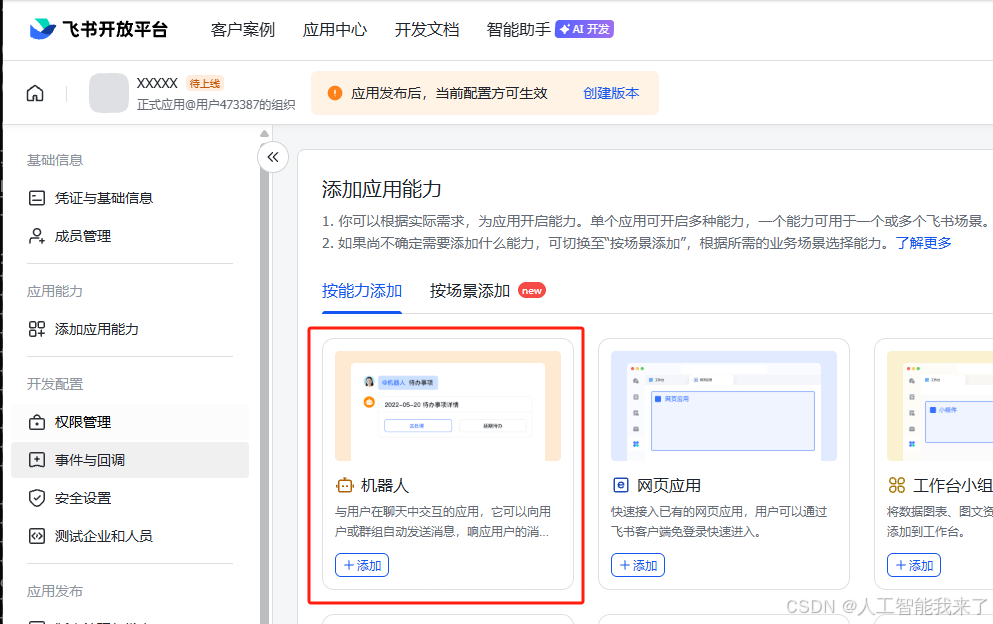This screenshot has width=993, height=624.
Task: Click 基础信息 section header
Action: 55,160
